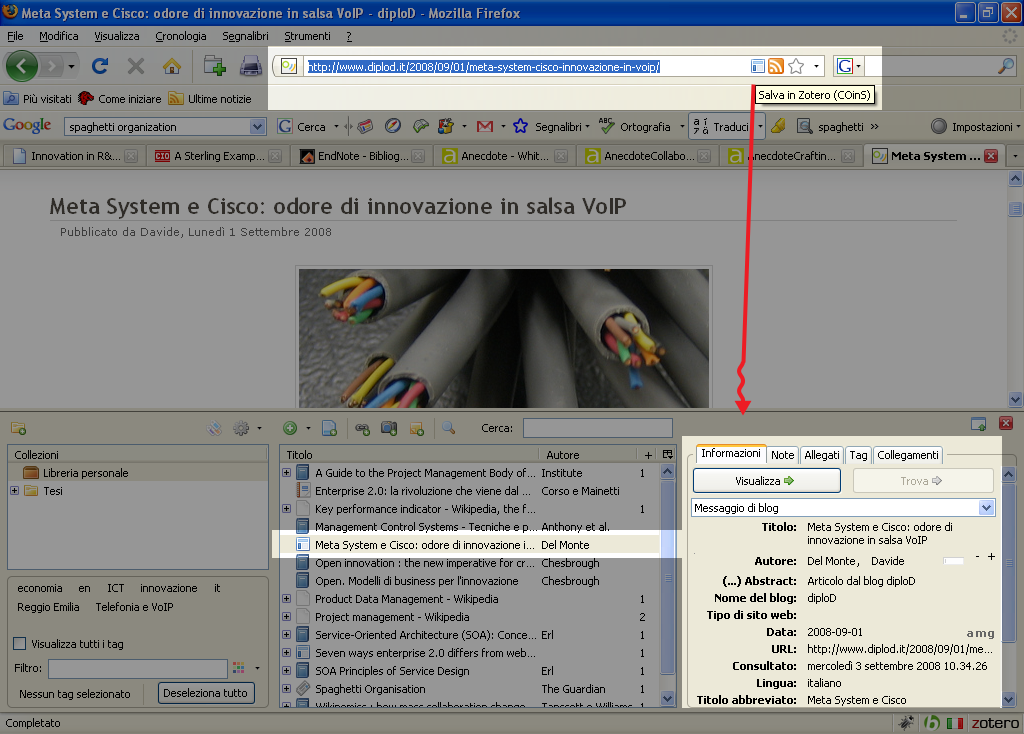Switch to the 'EndNote - Bibliog...' browser tab

[362, 156]
